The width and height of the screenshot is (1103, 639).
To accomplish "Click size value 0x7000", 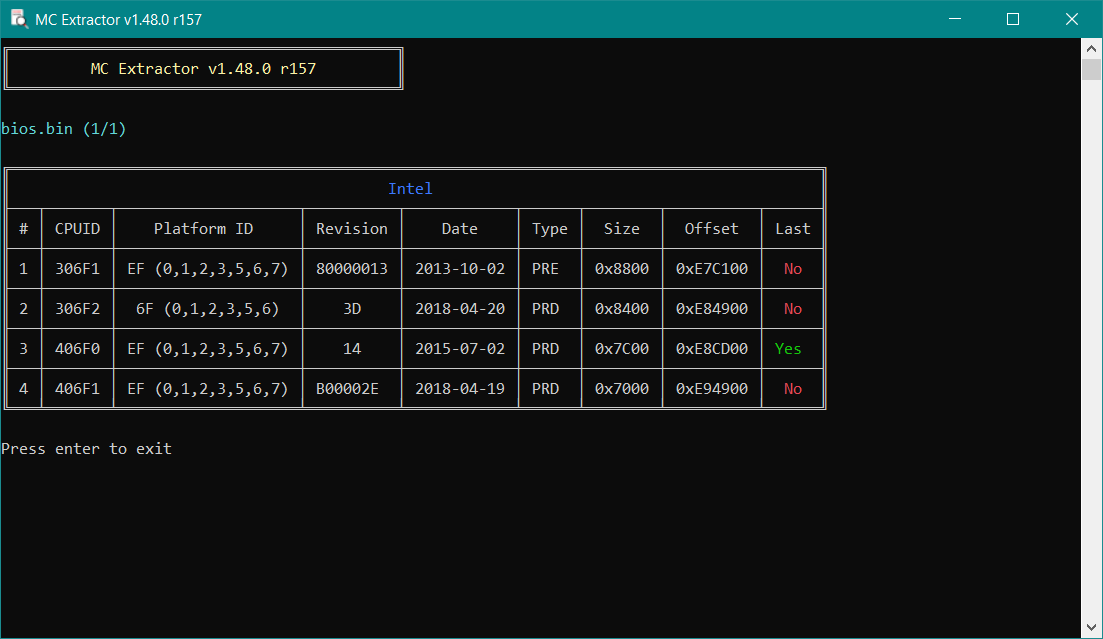I will 622,389.
